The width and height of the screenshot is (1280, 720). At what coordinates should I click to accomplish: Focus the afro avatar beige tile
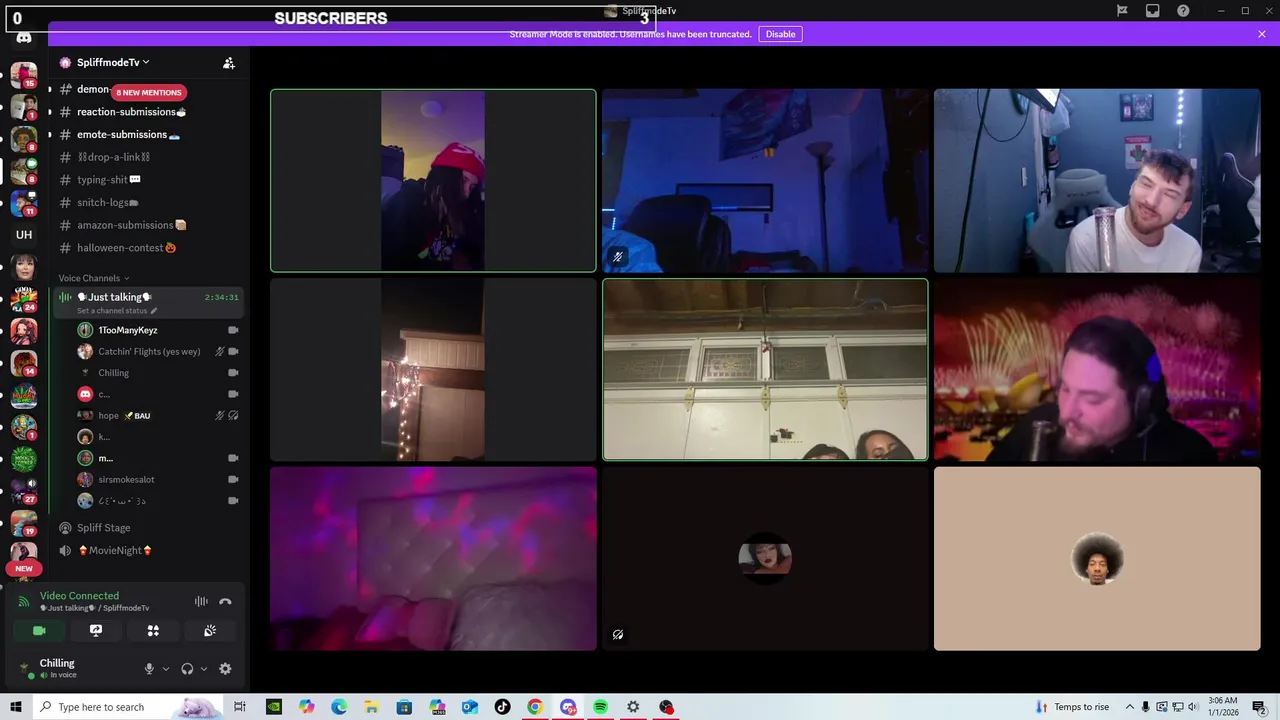1097,559
